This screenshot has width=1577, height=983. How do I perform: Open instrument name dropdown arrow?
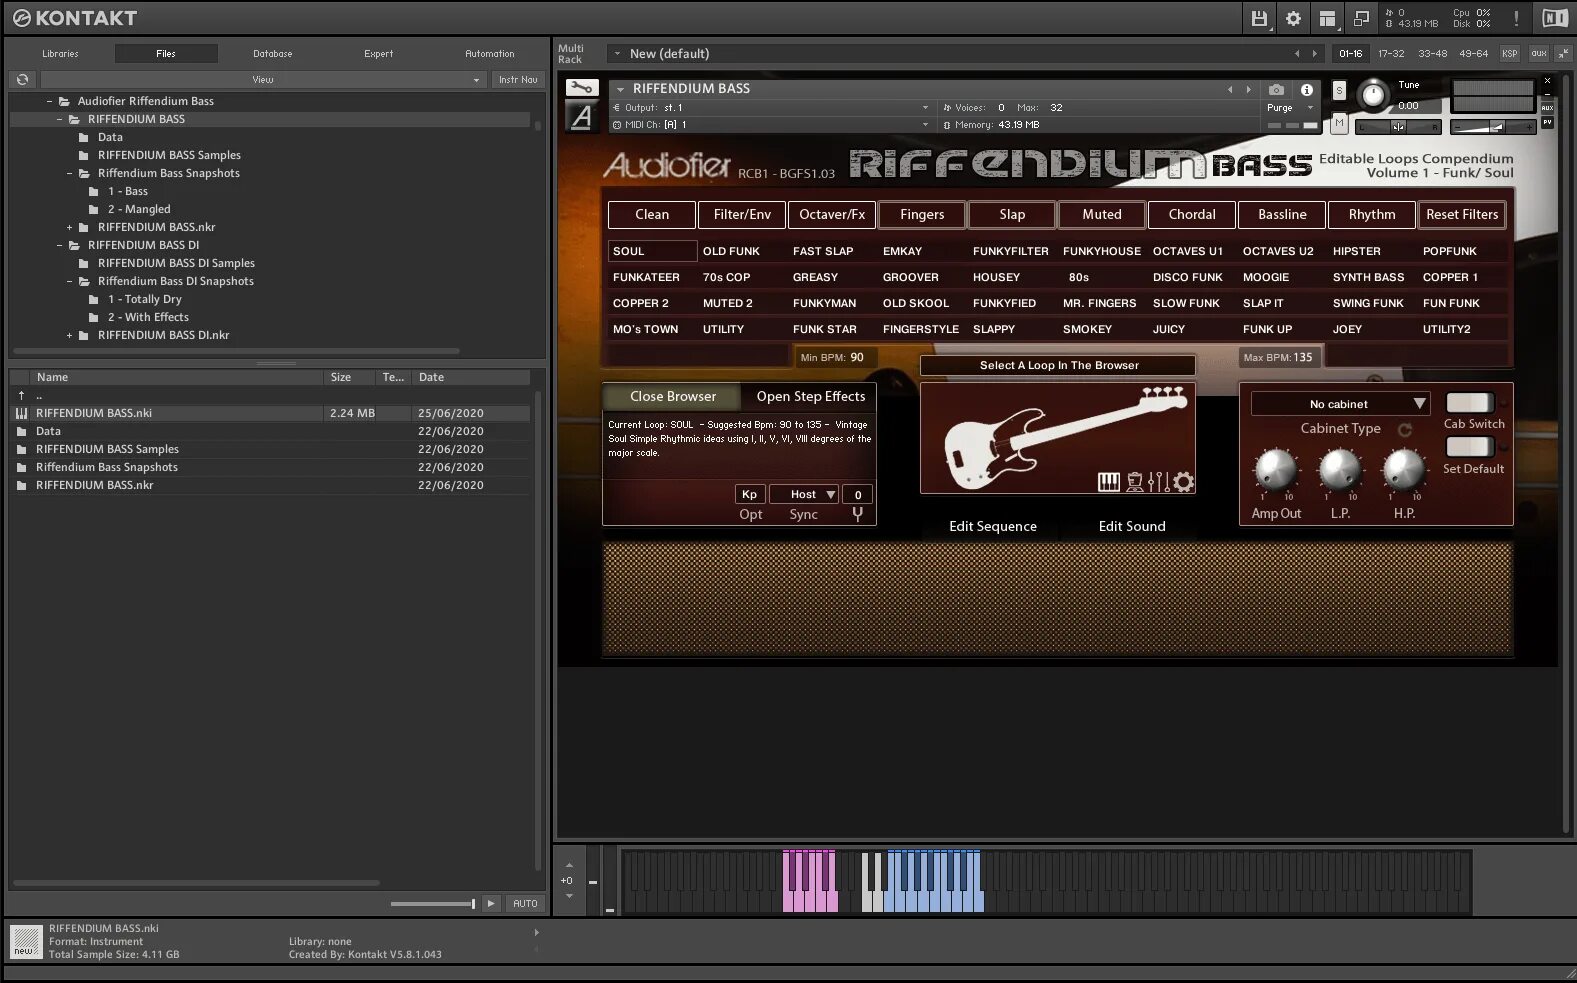(620, 89)
